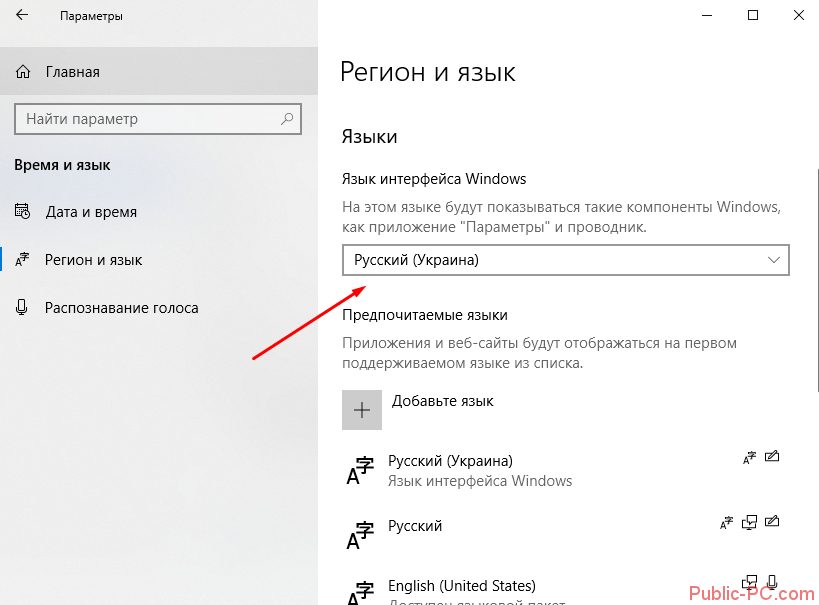Click the home icon beside Главная

tap(23, 72)
